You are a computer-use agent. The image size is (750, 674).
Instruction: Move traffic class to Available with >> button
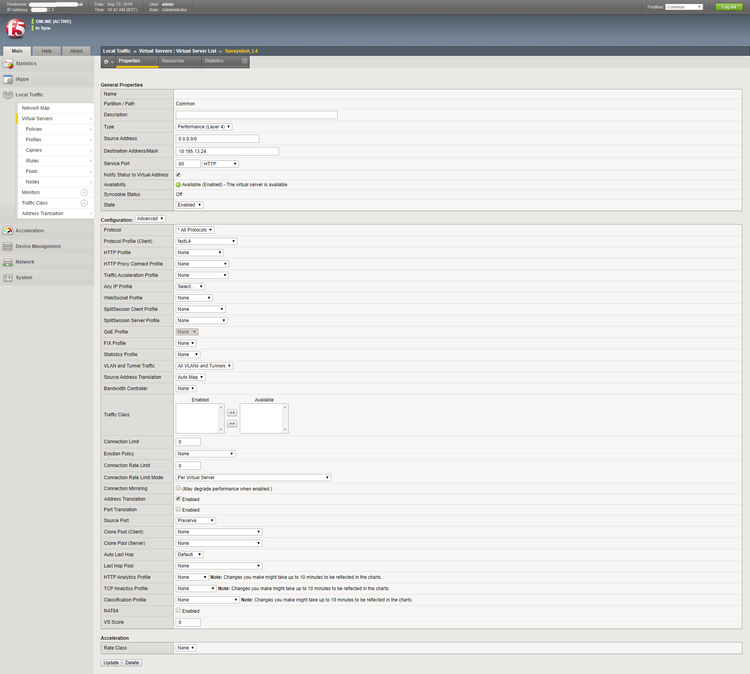pos(232,424)
